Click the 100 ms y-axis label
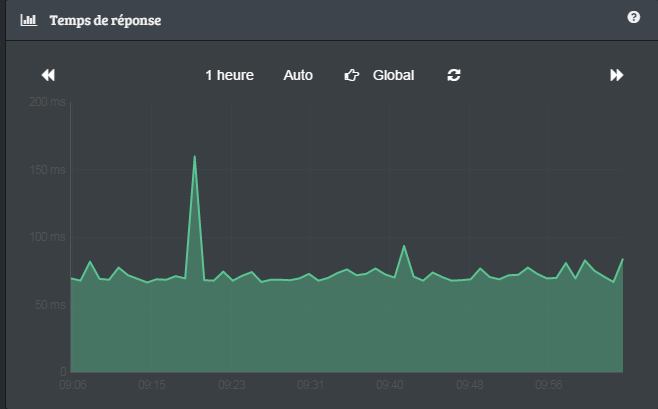Image resolution: width=658 pixels, height=409 pixels. click(x=47, y=237)
